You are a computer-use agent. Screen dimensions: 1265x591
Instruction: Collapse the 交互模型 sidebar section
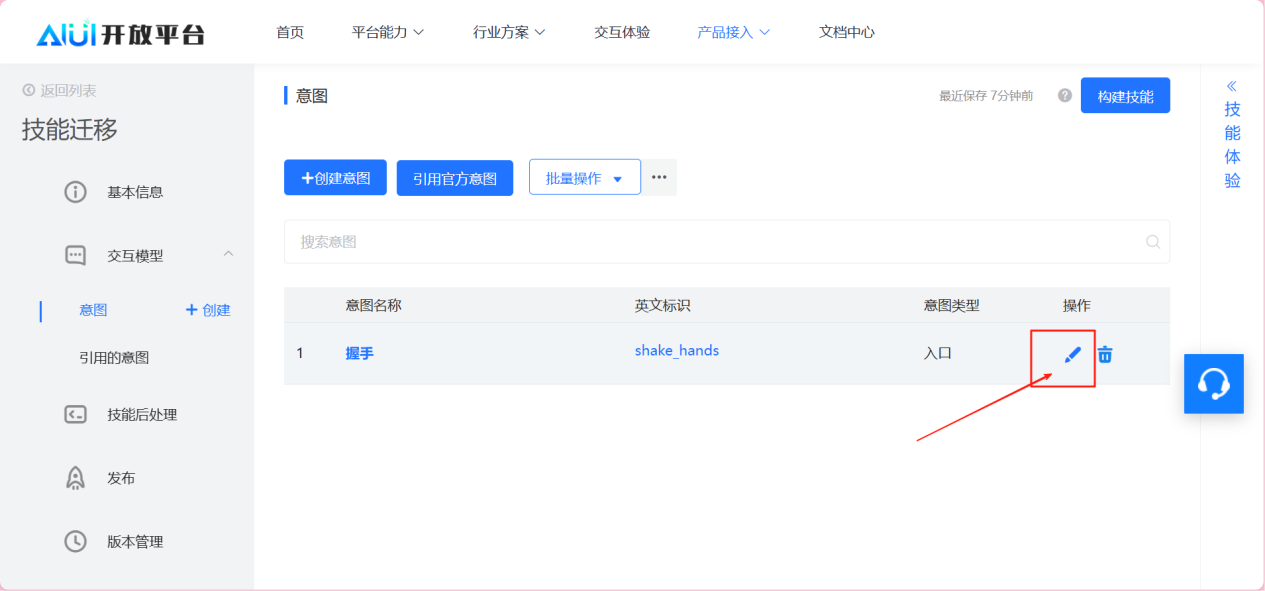tap(228, 254)
